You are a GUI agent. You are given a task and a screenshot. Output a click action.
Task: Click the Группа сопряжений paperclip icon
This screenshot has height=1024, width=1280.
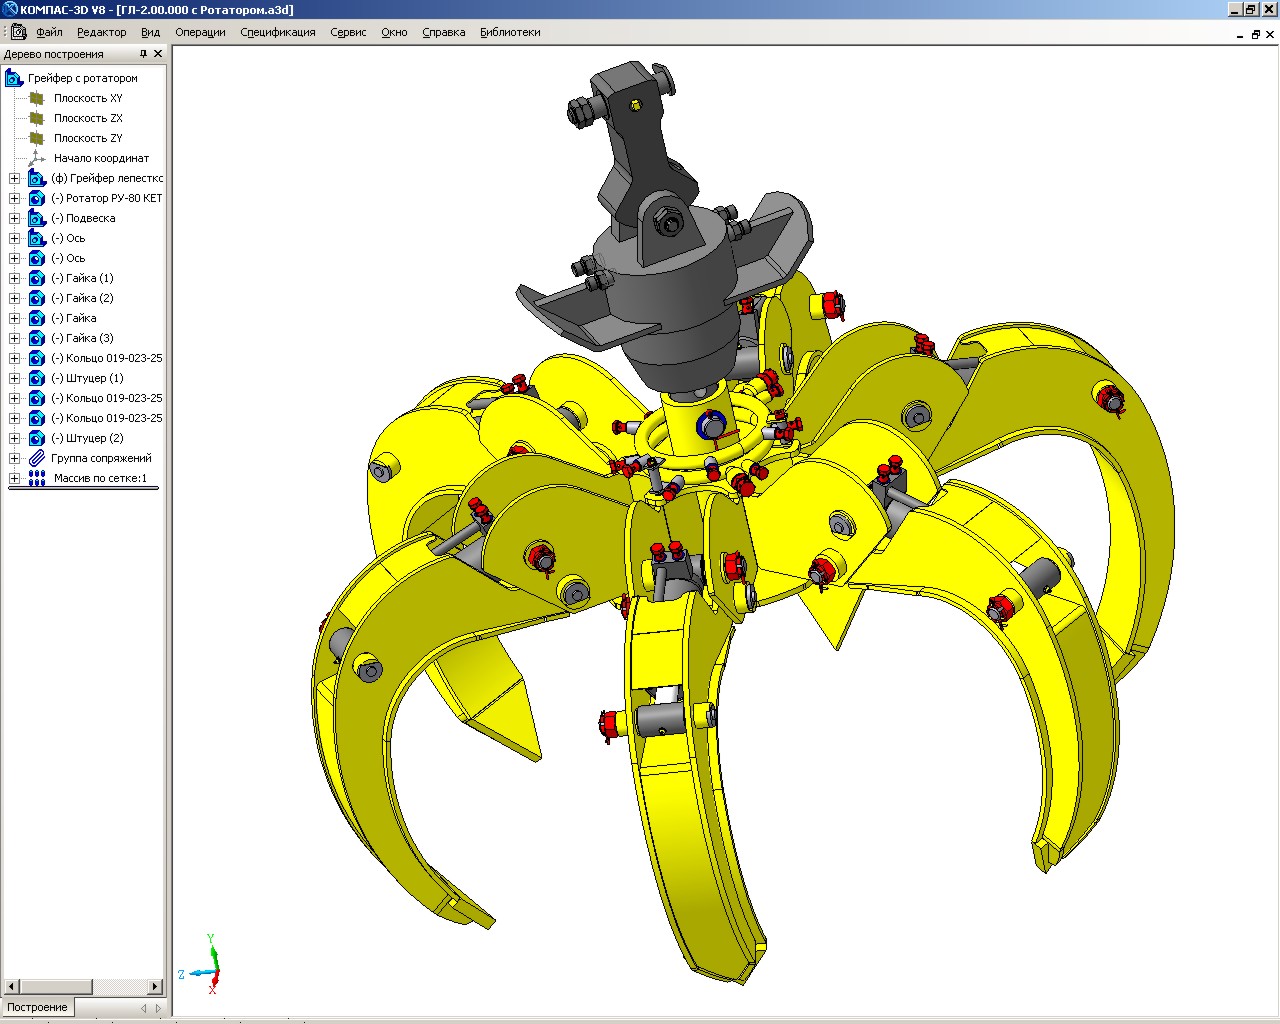pyautogui.click(x=37, y=458)
